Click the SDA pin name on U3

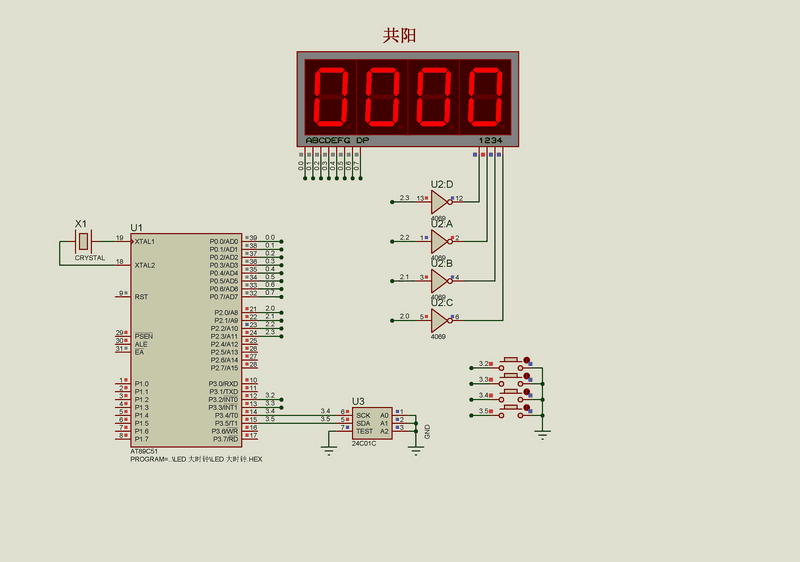coord(363,424)
